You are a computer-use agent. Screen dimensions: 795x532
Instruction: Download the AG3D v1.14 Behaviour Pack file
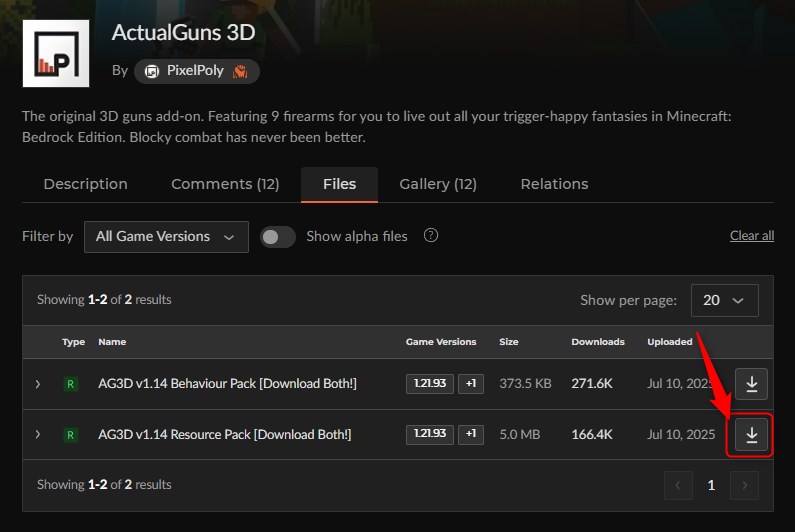pos(751,384)
